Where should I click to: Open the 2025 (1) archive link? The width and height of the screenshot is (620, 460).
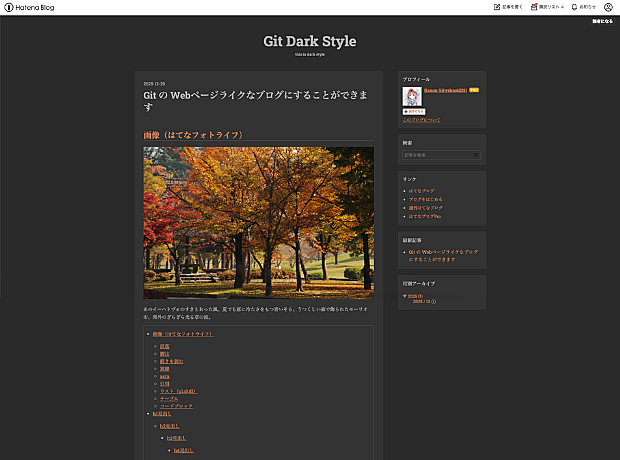click(x=415, y=296)
